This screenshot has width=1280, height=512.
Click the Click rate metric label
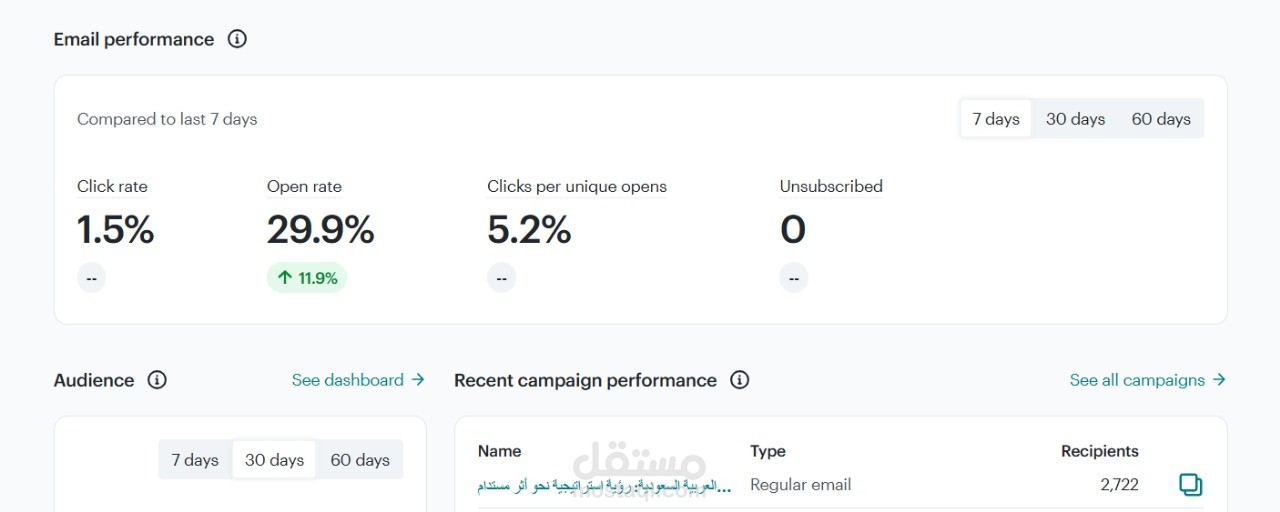click(x=112, y=187)
